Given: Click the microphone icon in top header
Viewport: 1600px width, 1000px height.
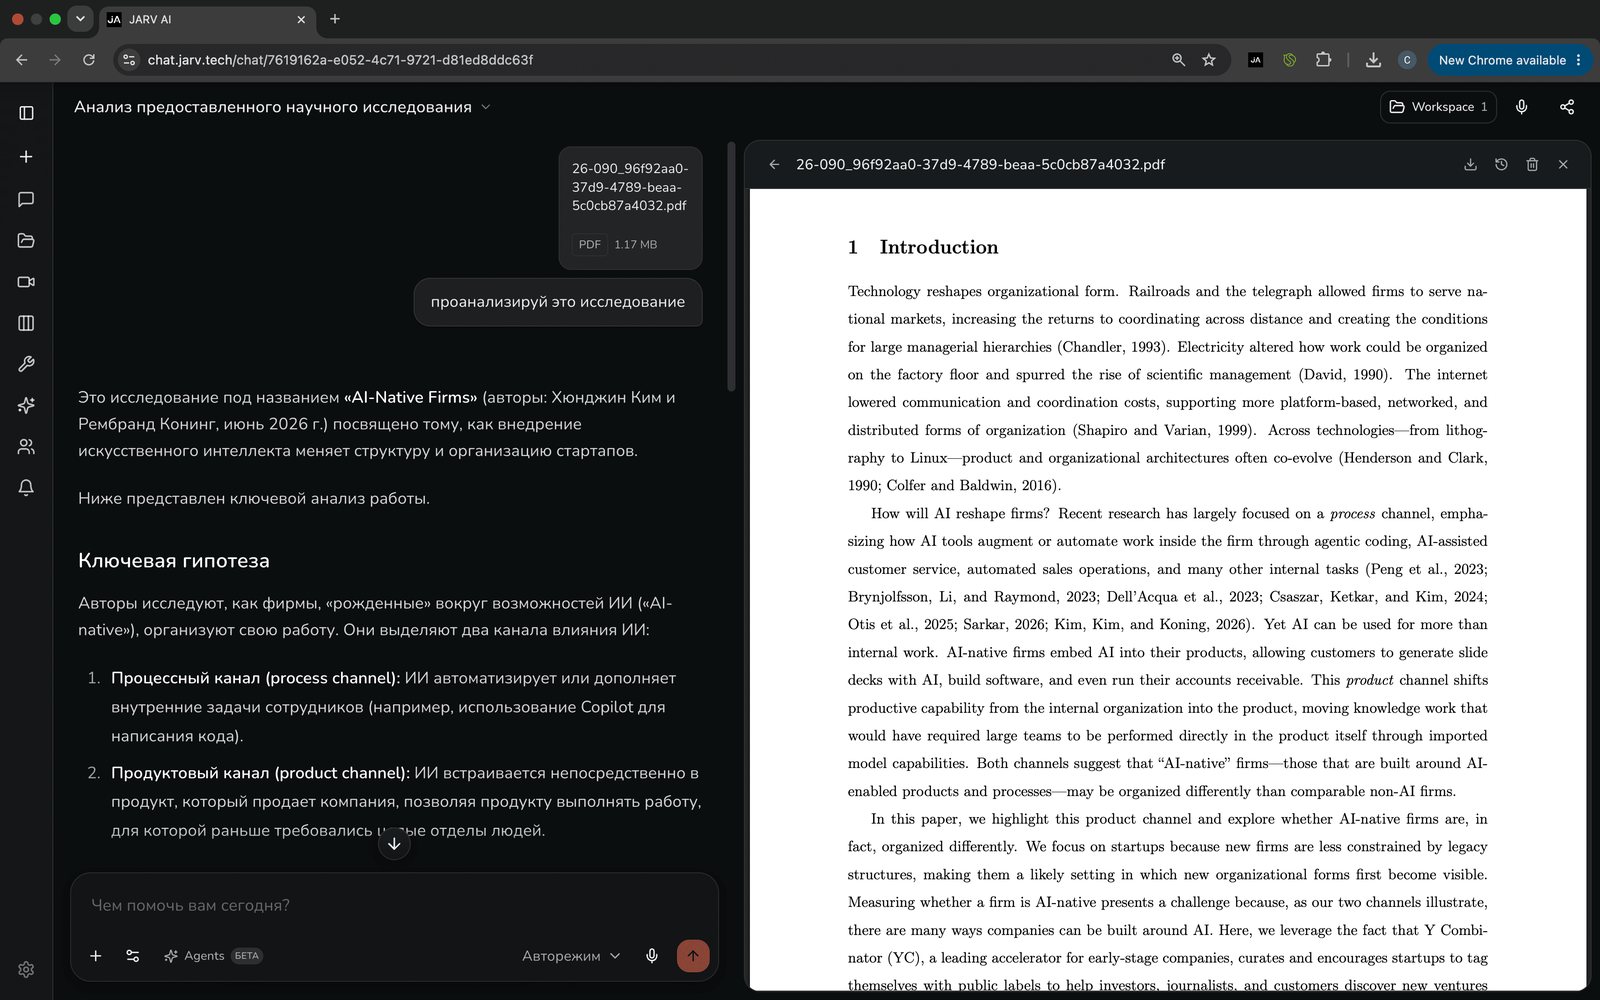Looking at the screenshot, I should click(x=1521, y=107).
